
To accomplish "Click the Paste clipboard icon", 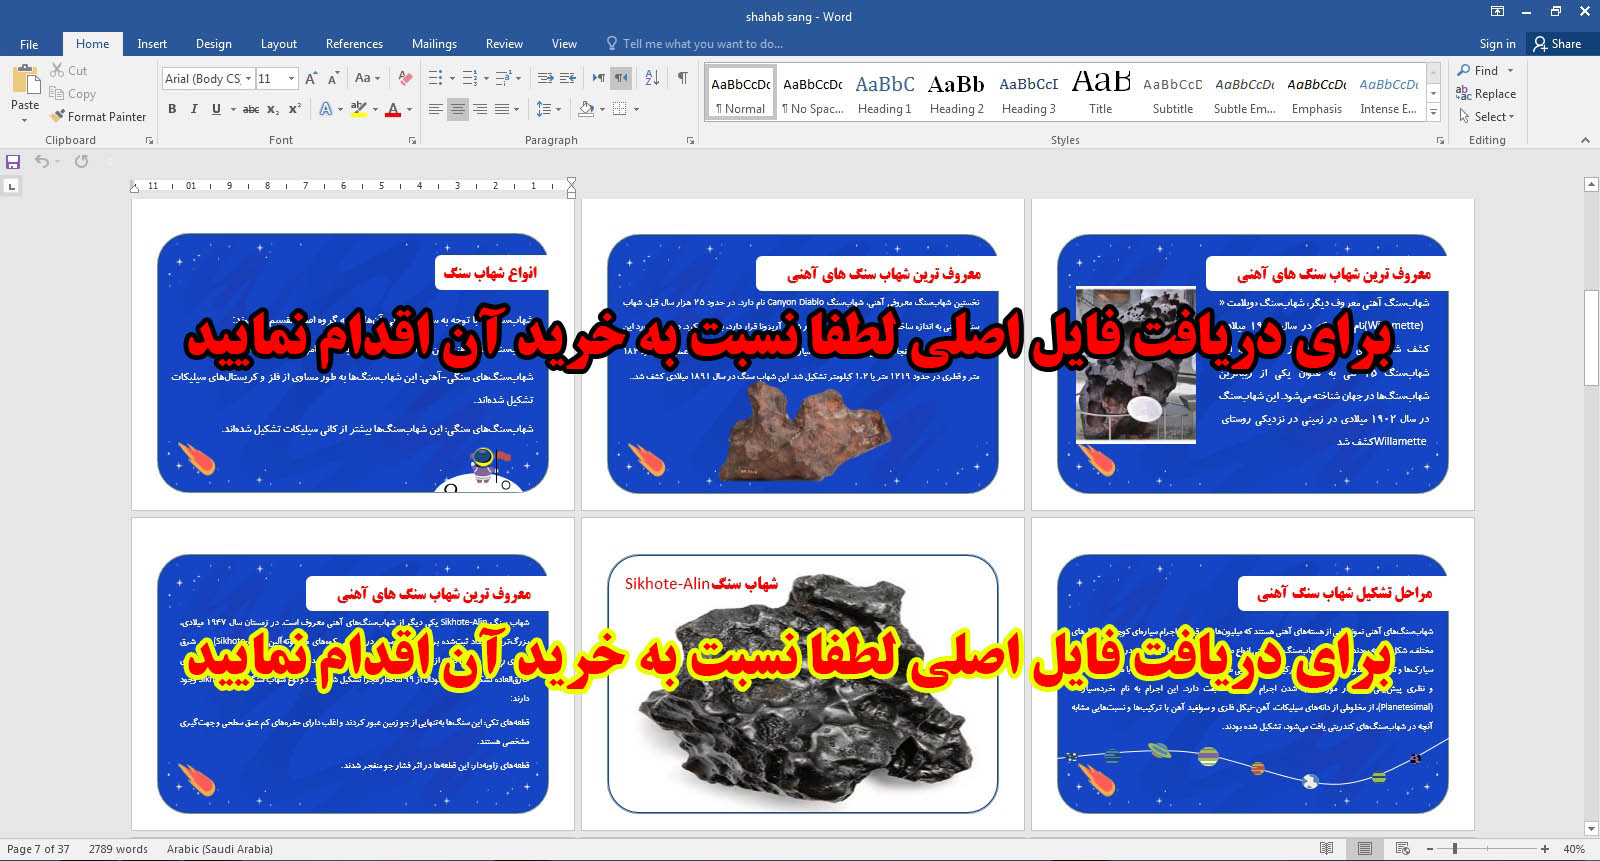I will [x=25, y=80].
